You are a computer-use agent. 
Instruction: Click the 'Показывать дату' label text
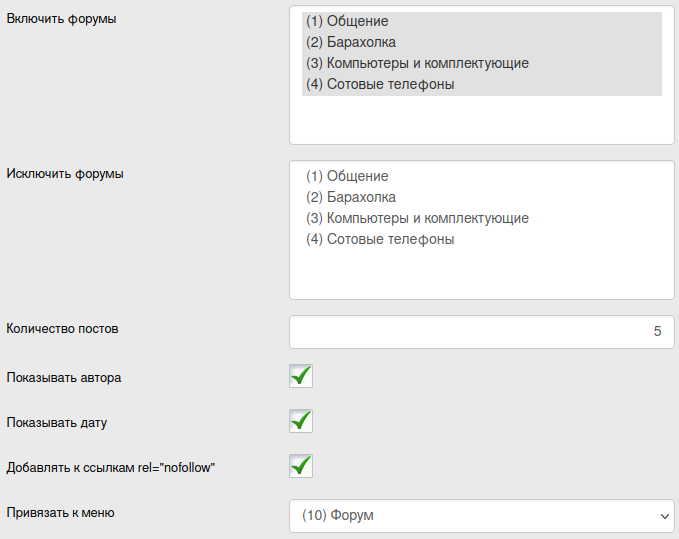[x=57, y=423]
